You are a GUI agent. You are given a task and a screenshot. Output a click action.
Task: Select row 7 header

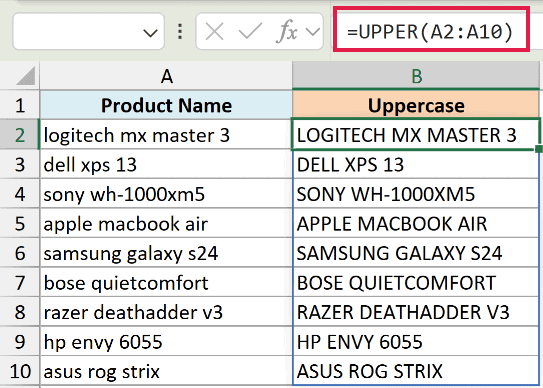[20, 282]
